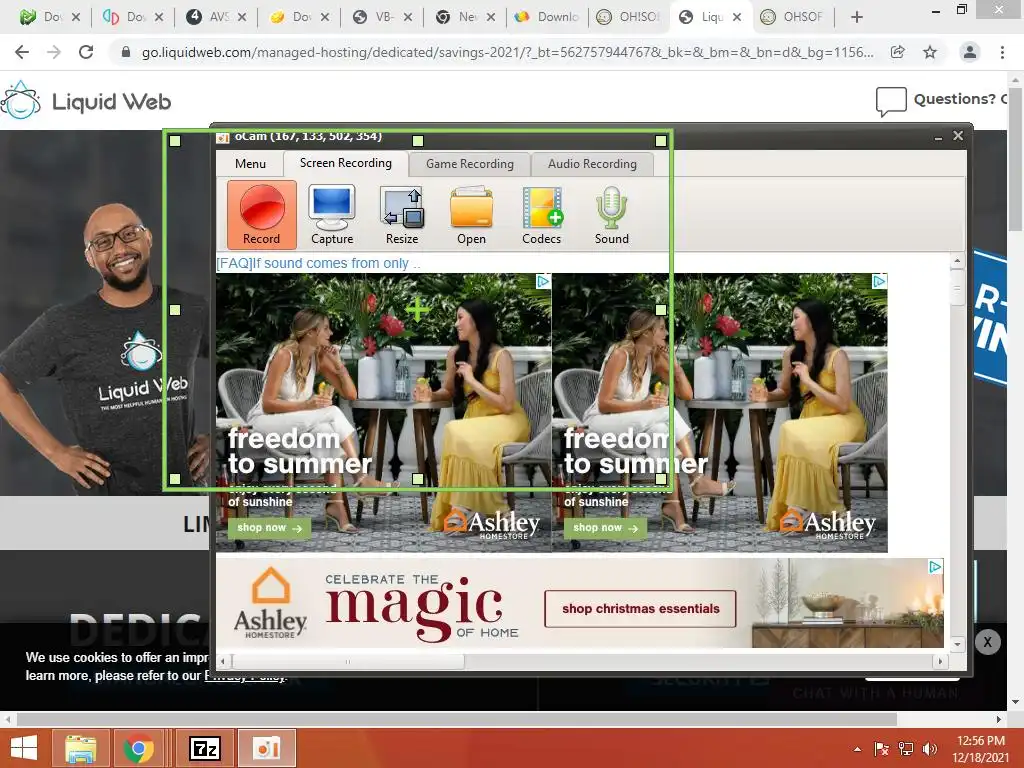Screen dimensions: 1024x768
Task: Click the Capture monitor icon in oCam
Action: point(332,215)
